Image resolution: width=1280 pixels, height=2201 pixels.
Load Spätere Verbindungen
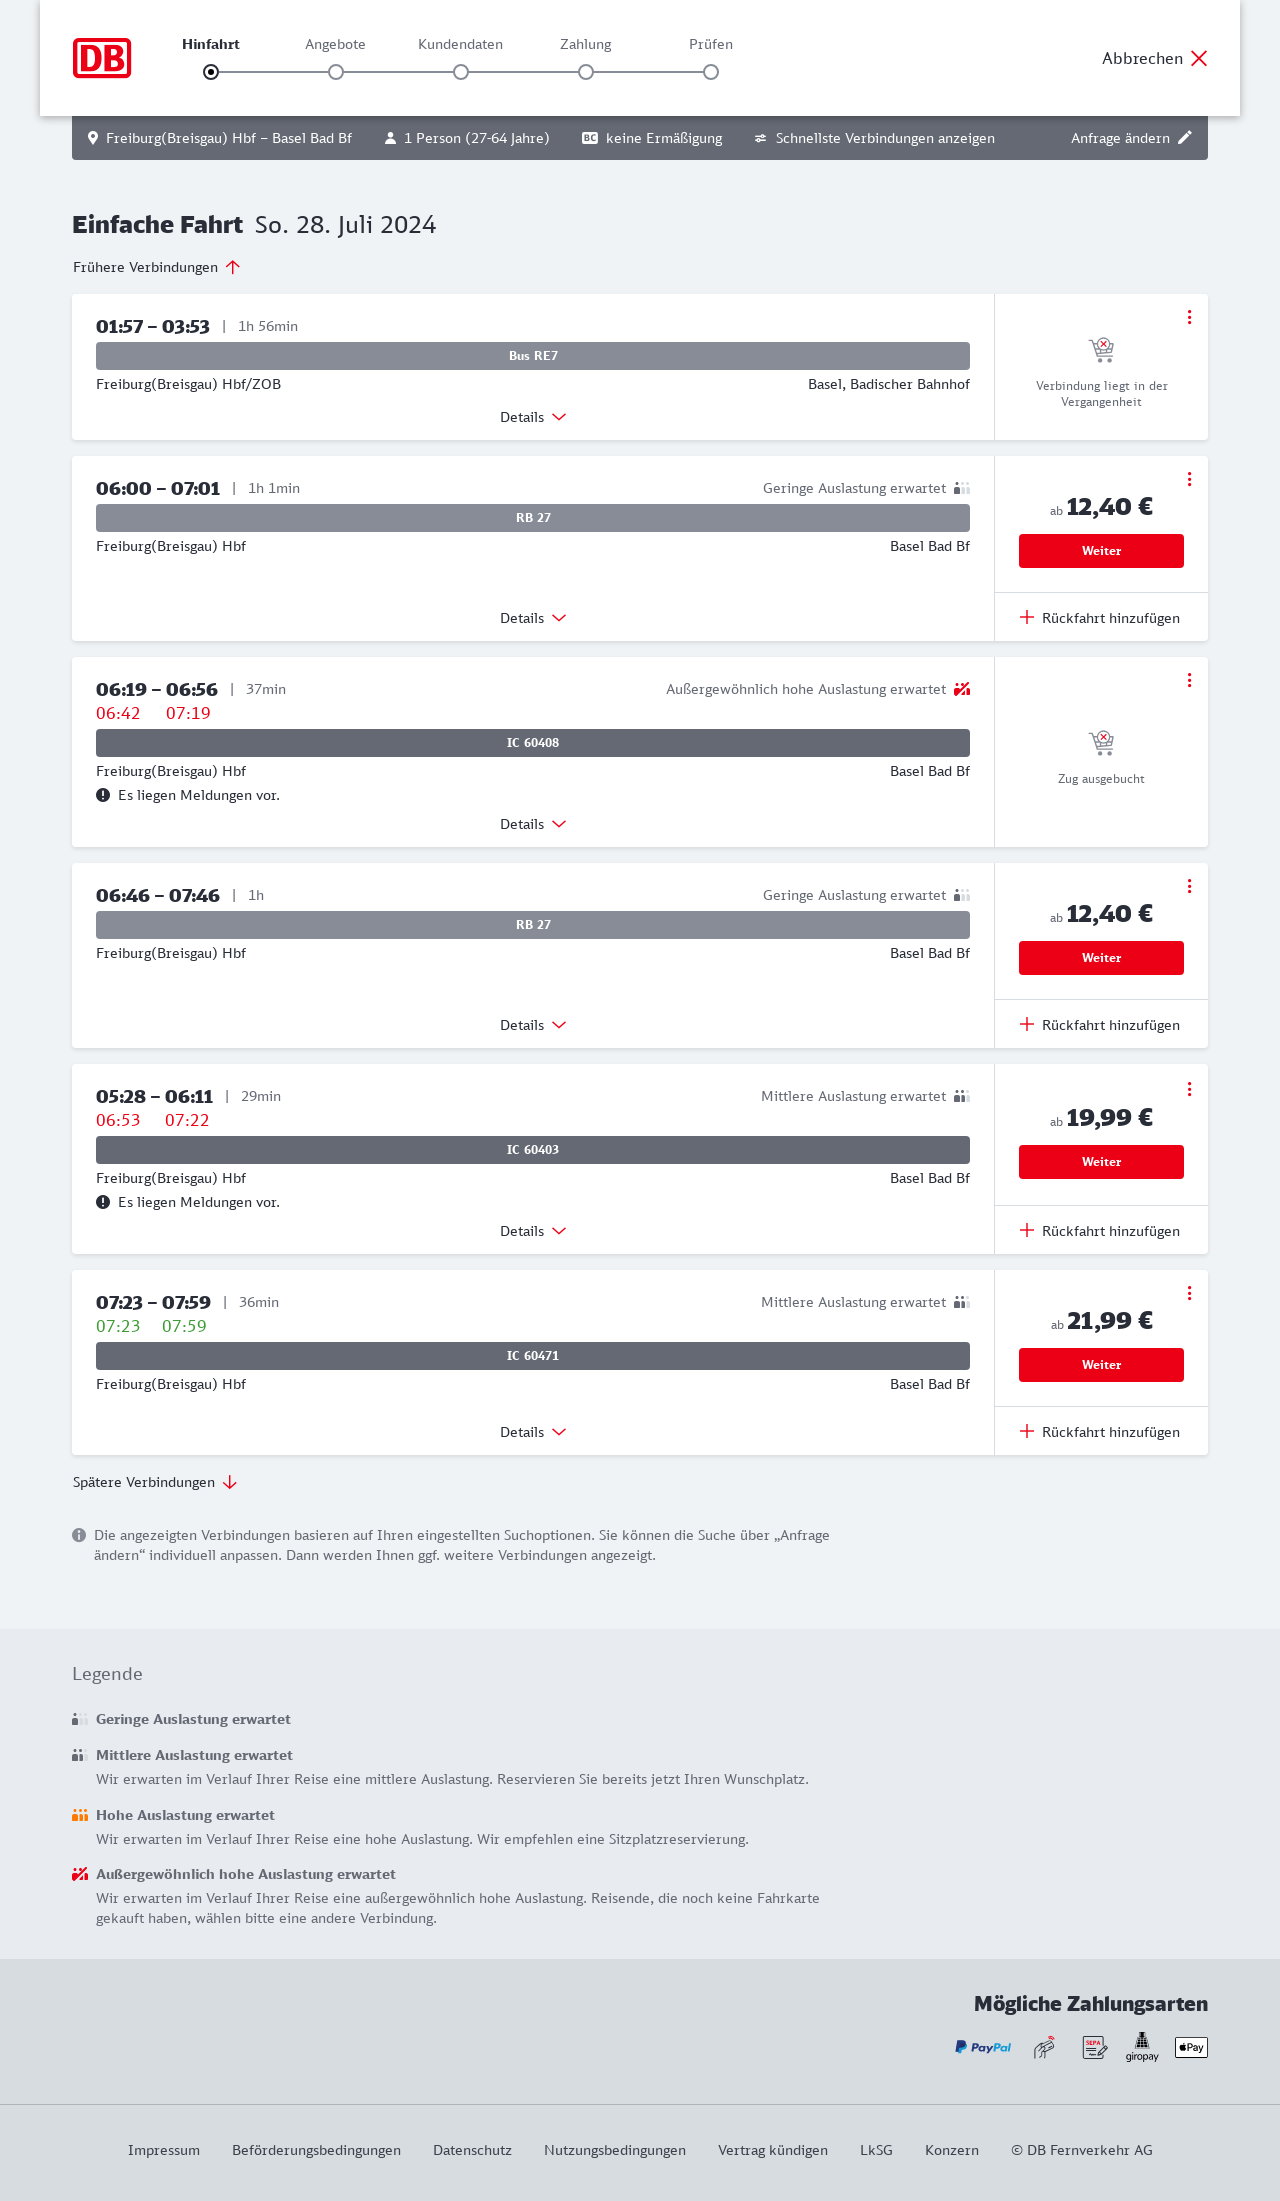point(155,1482)
